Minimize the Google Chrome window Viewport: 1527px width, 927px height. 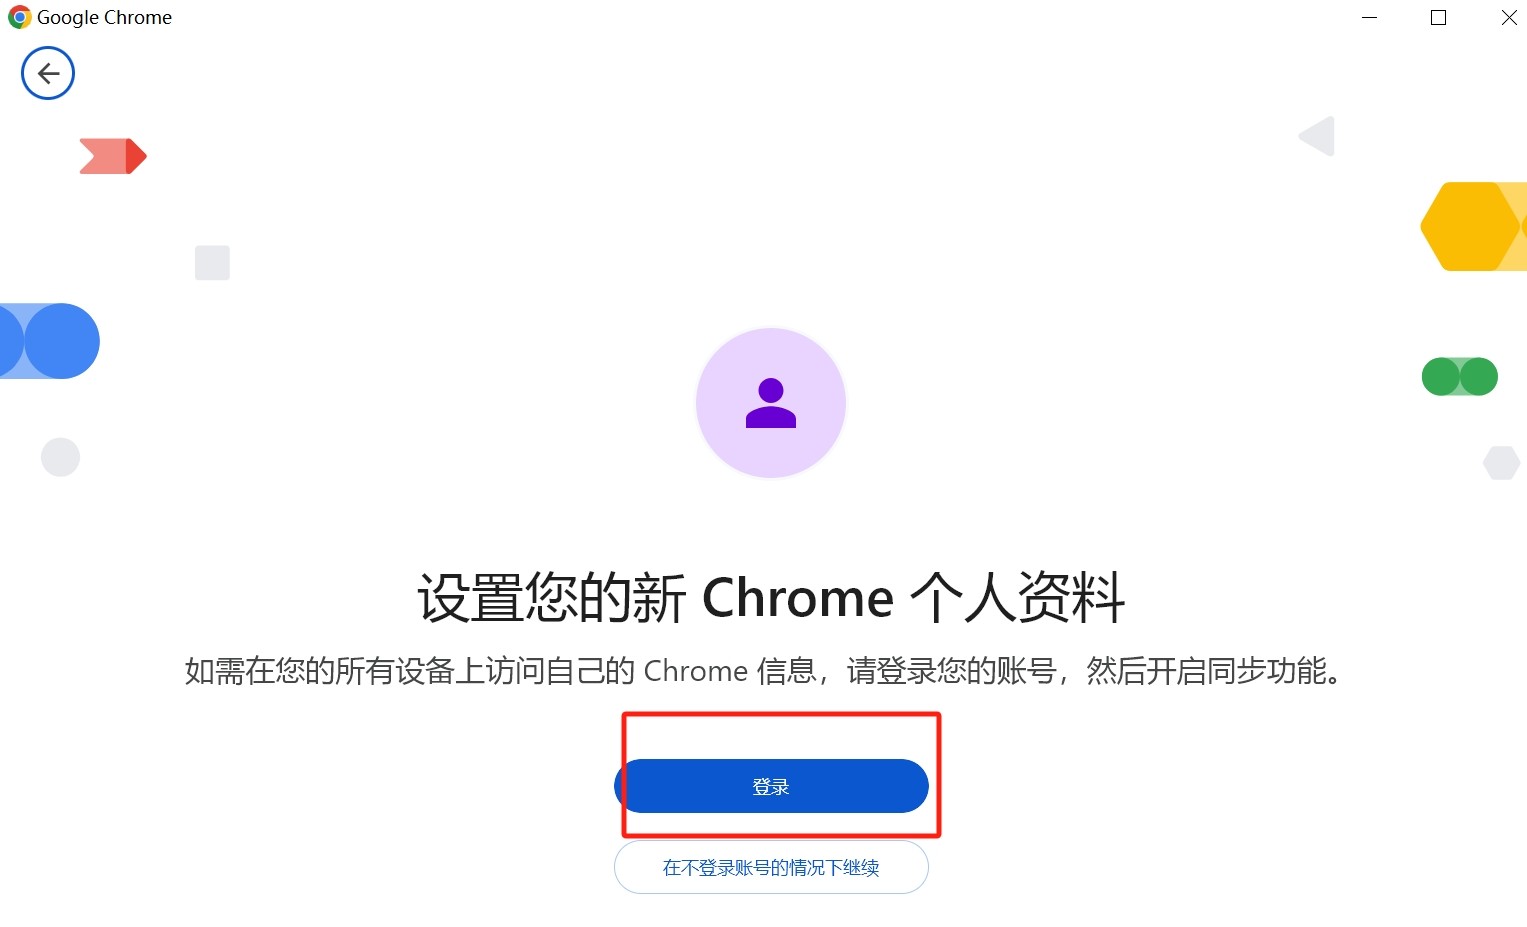click(x=1370, y=17)
